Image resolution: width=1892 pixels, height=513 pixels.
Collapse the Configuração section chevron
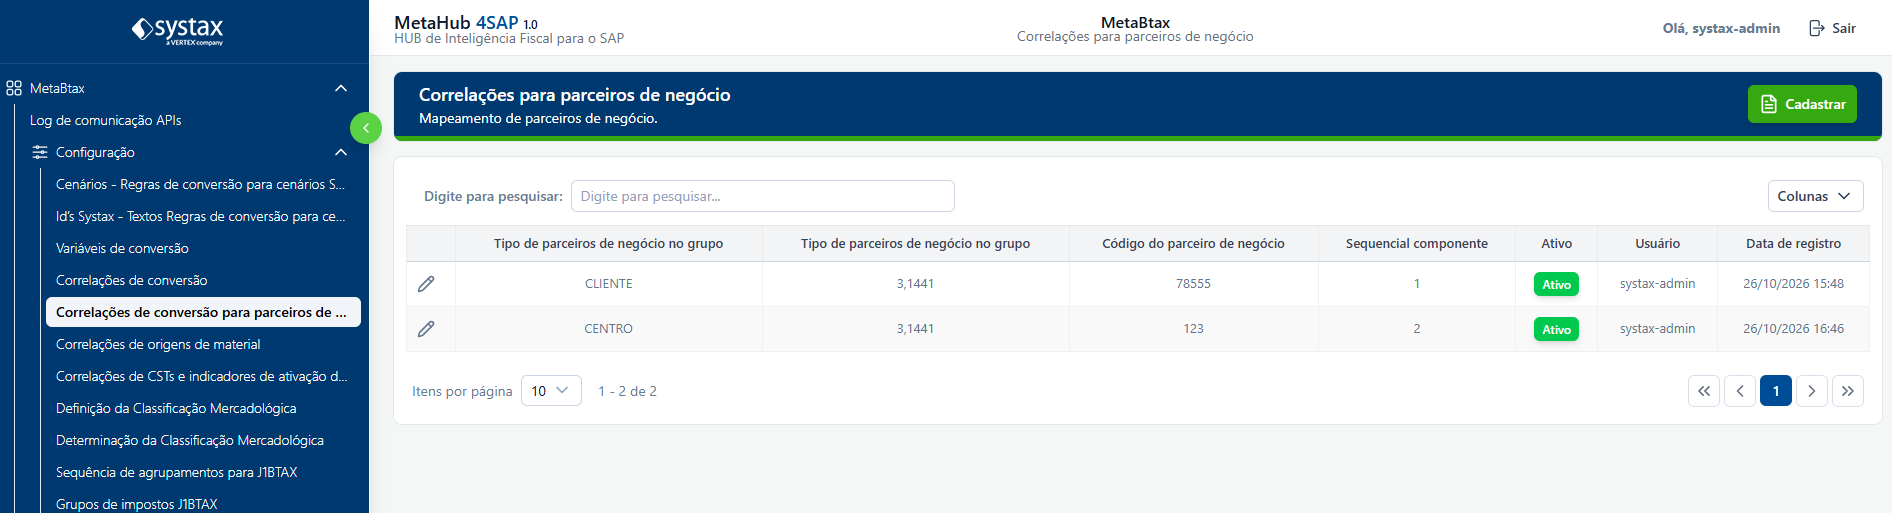tap(341, 152)
